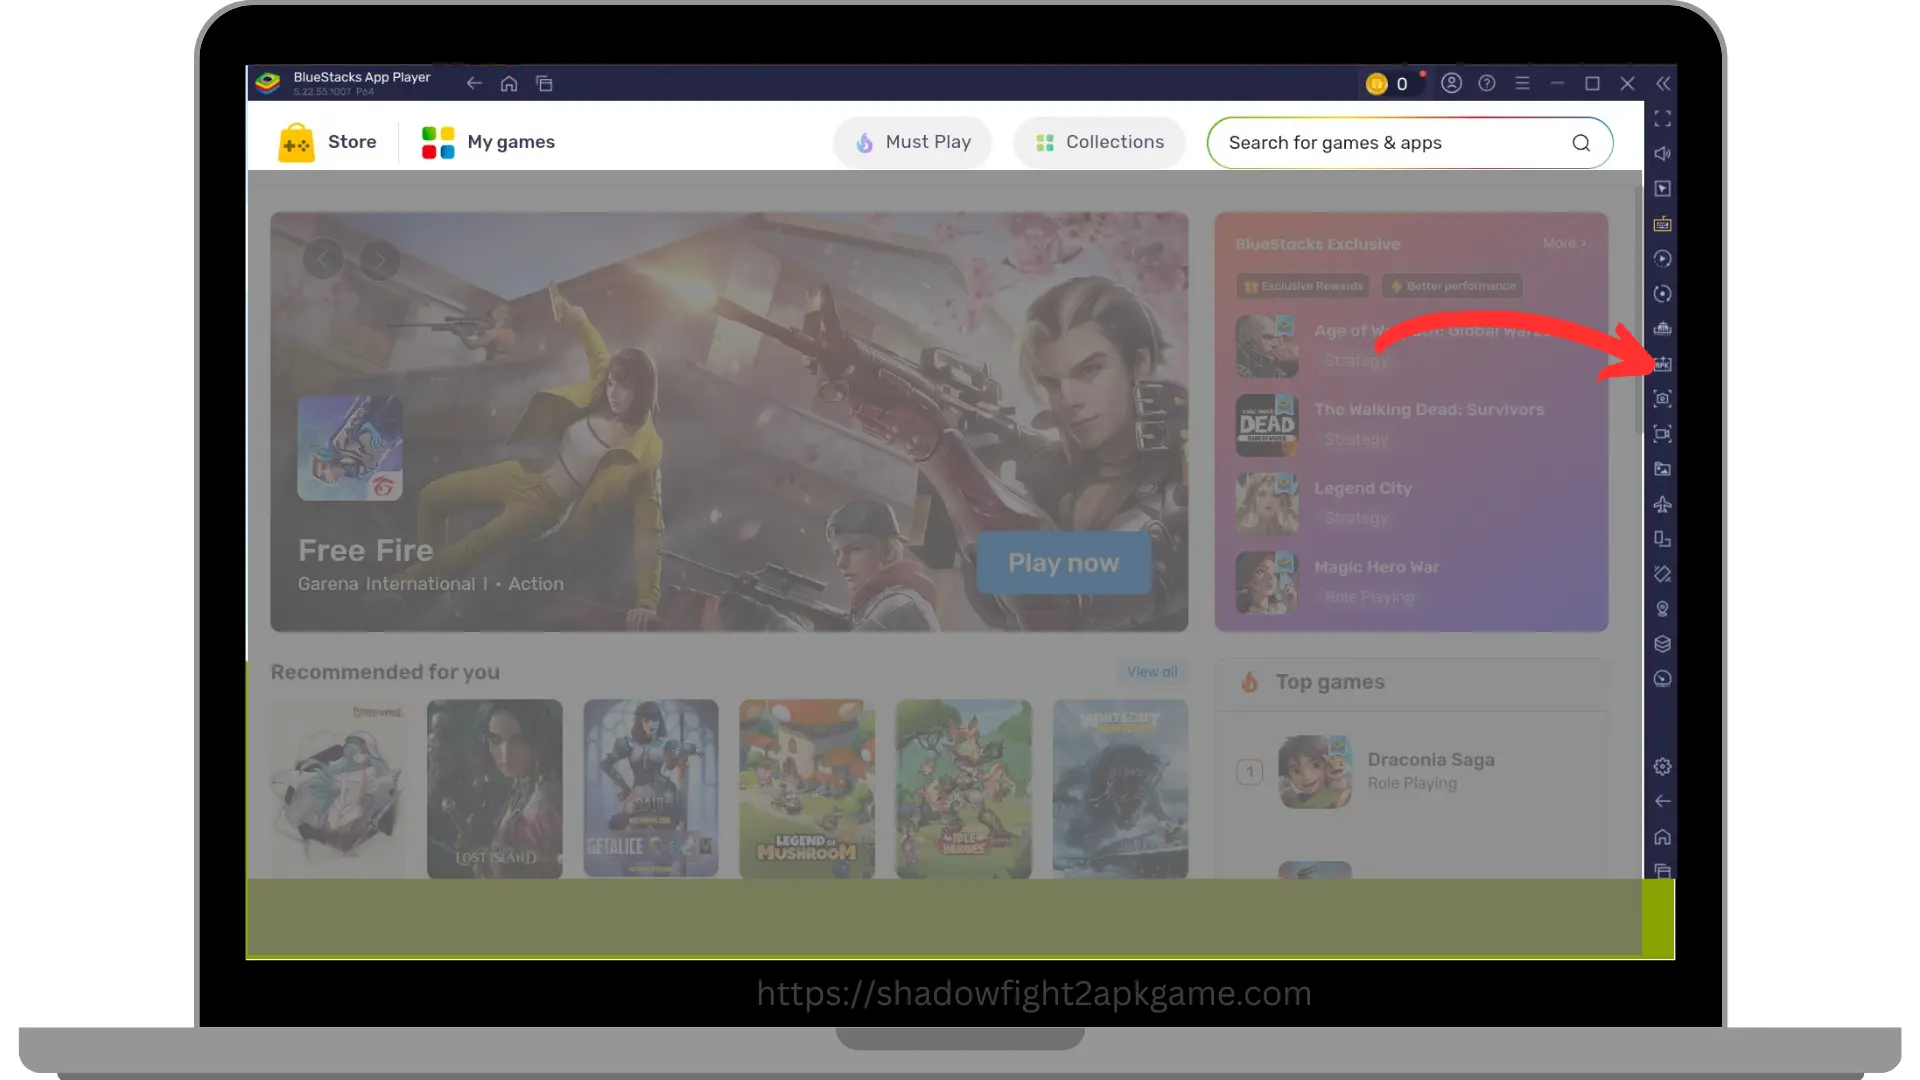The width and height of the screenshot is (1920, 1080).
Task: Open the Screen recorder tool
Action: pyautogui.click(x=1662, y=434)
